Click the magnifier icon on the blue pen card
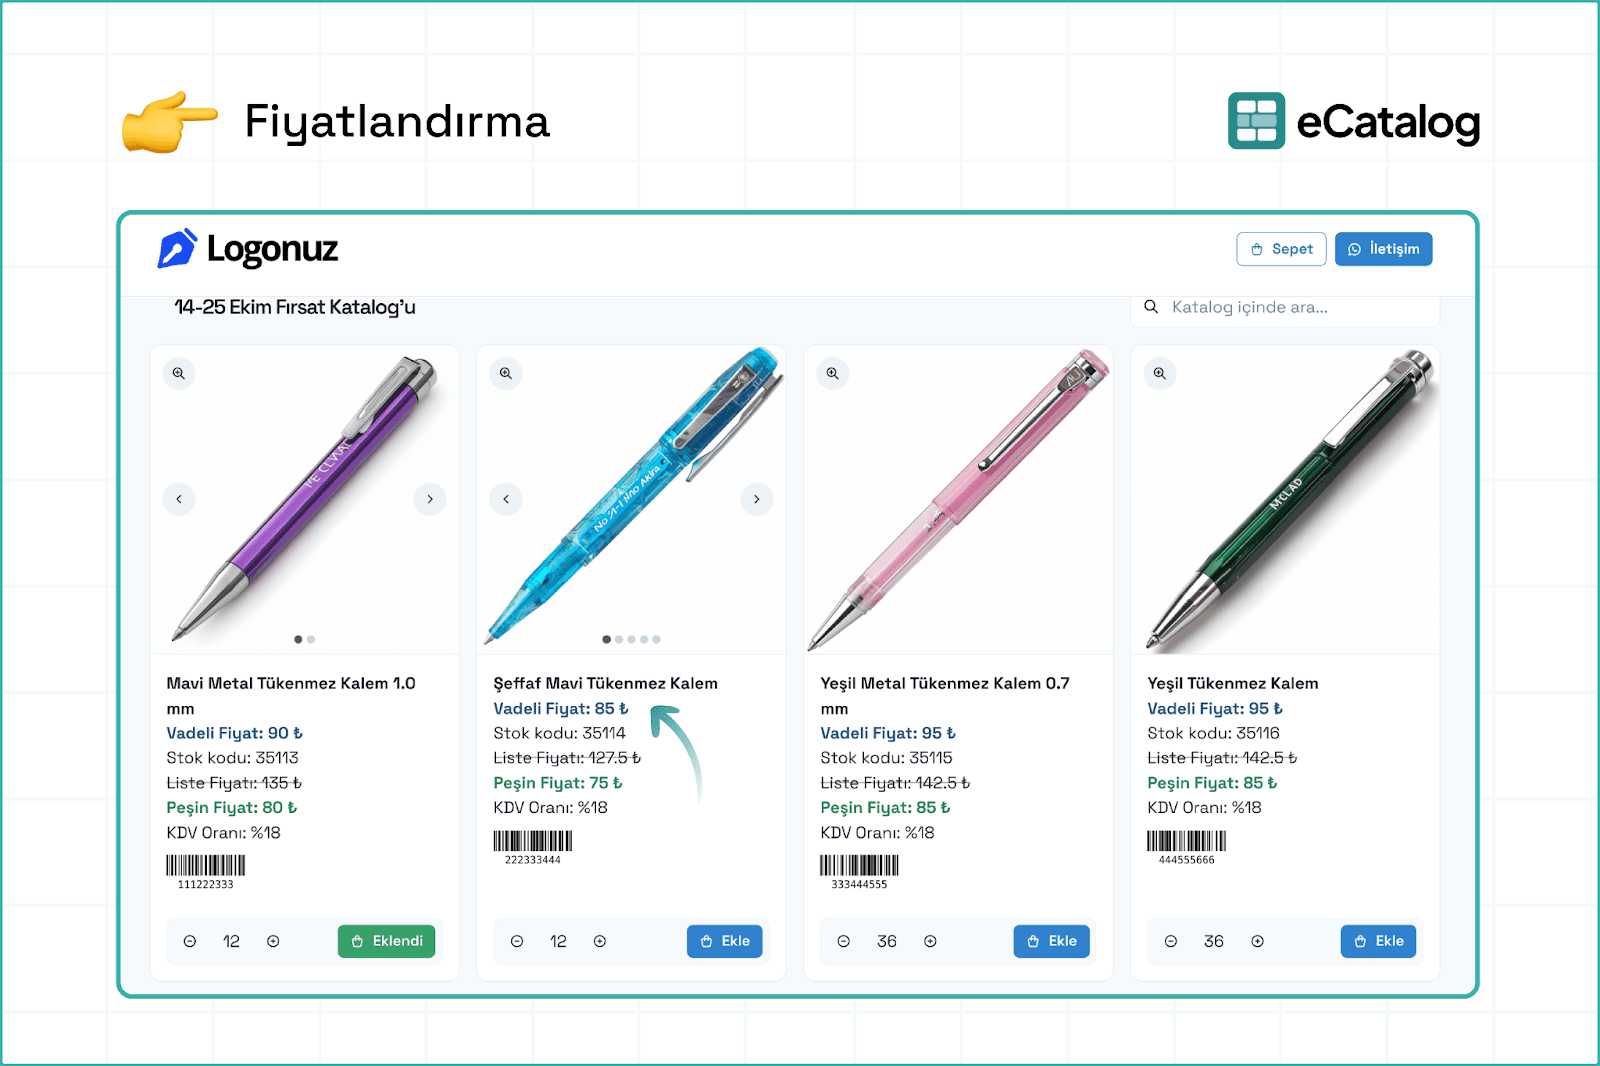The image size is (1600, 1066). tap(506, 373)
